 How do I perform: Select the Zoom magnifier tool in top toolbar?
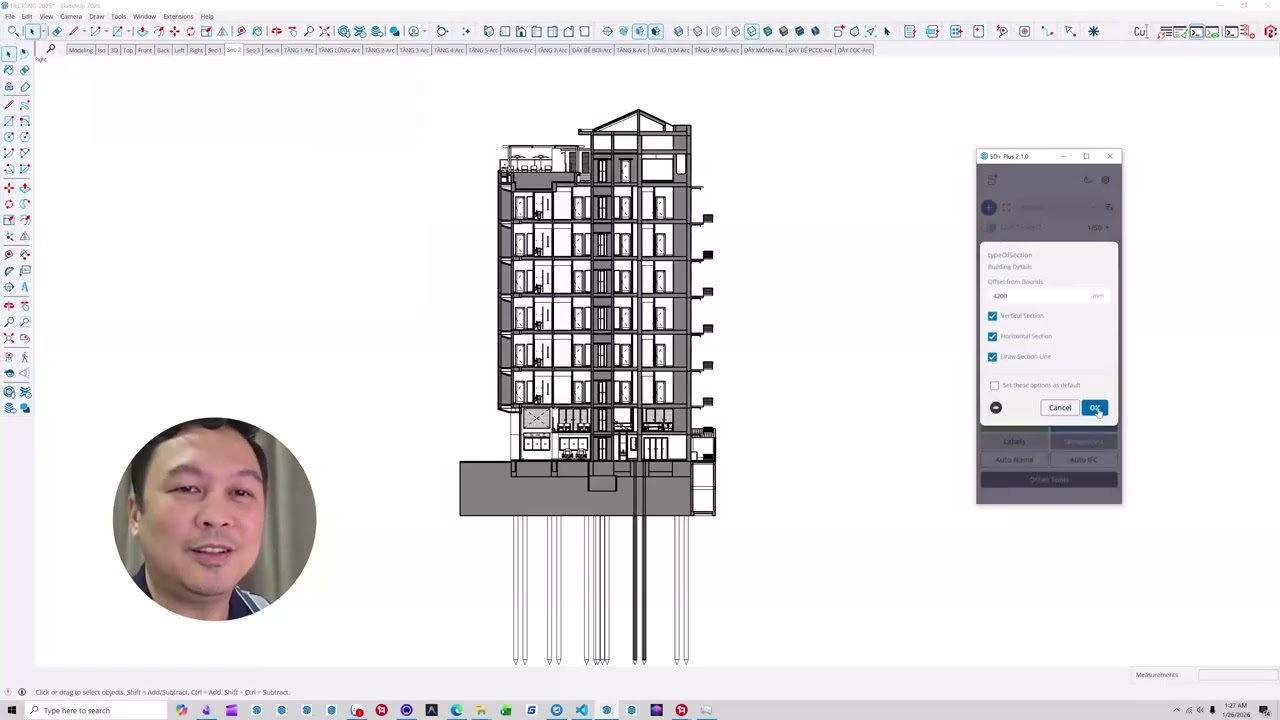point(308,32)
